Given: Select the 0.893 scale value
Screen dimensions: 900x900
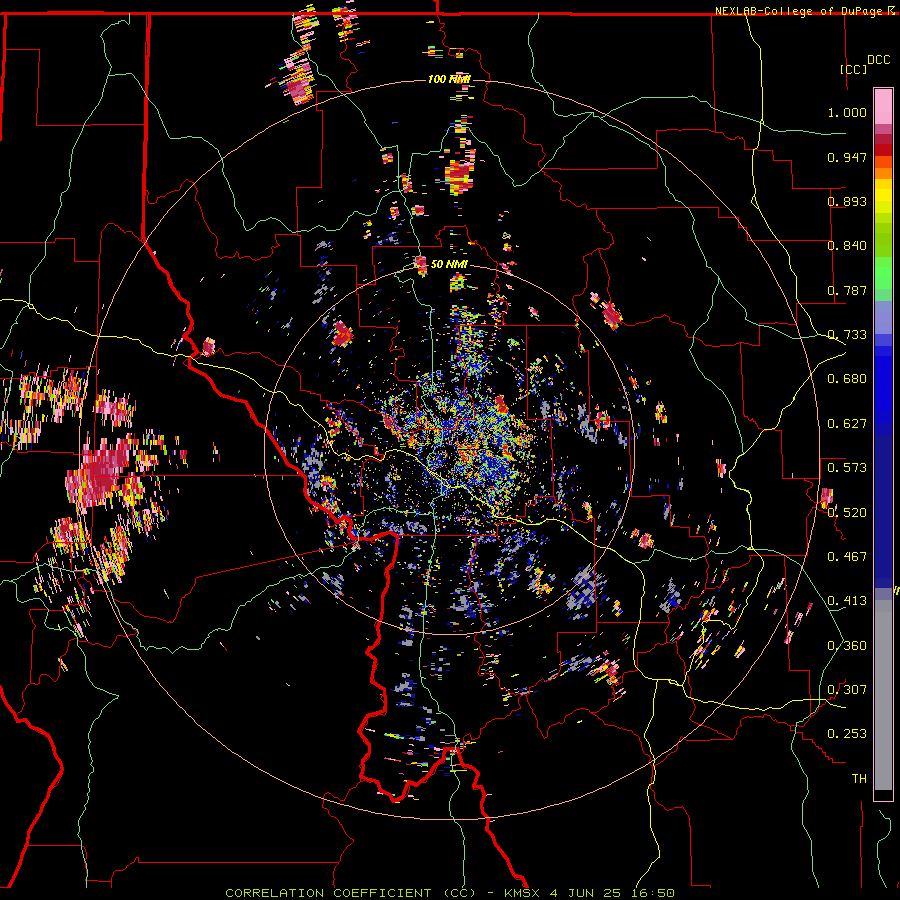Looking at the screenshot, I should pyautogui.click(x=847, y=201).
